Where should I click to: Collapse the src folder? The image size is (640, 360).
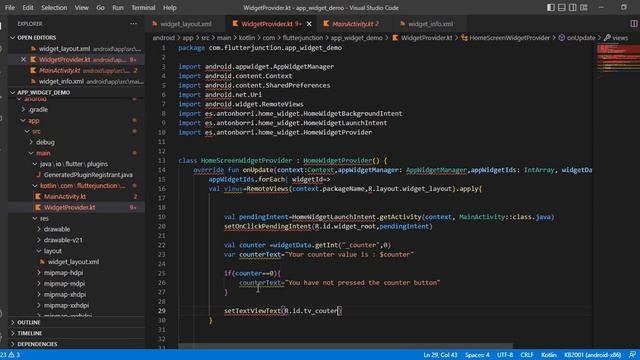tap(77, 131)
